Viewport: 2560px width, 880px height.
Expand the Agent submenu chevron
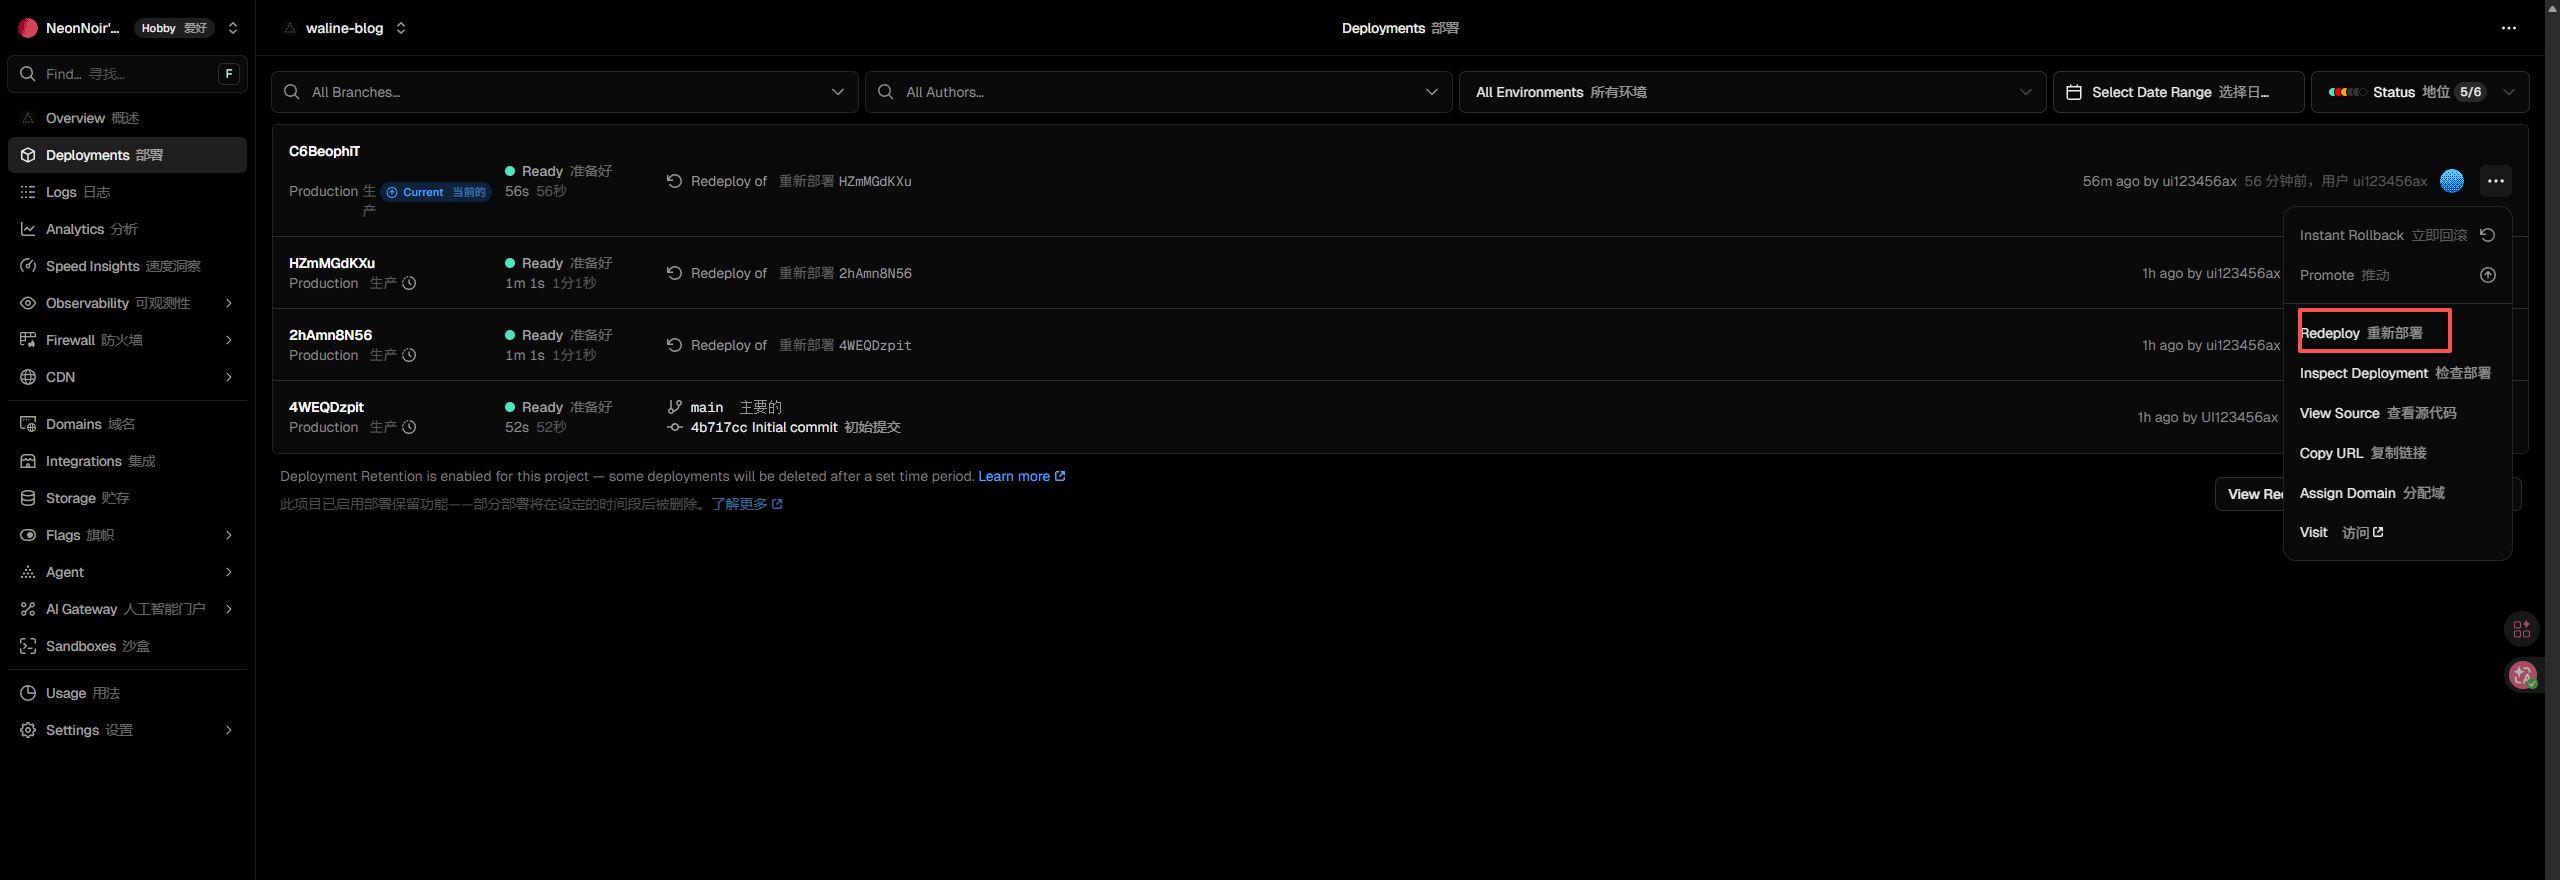coord(229,572)
